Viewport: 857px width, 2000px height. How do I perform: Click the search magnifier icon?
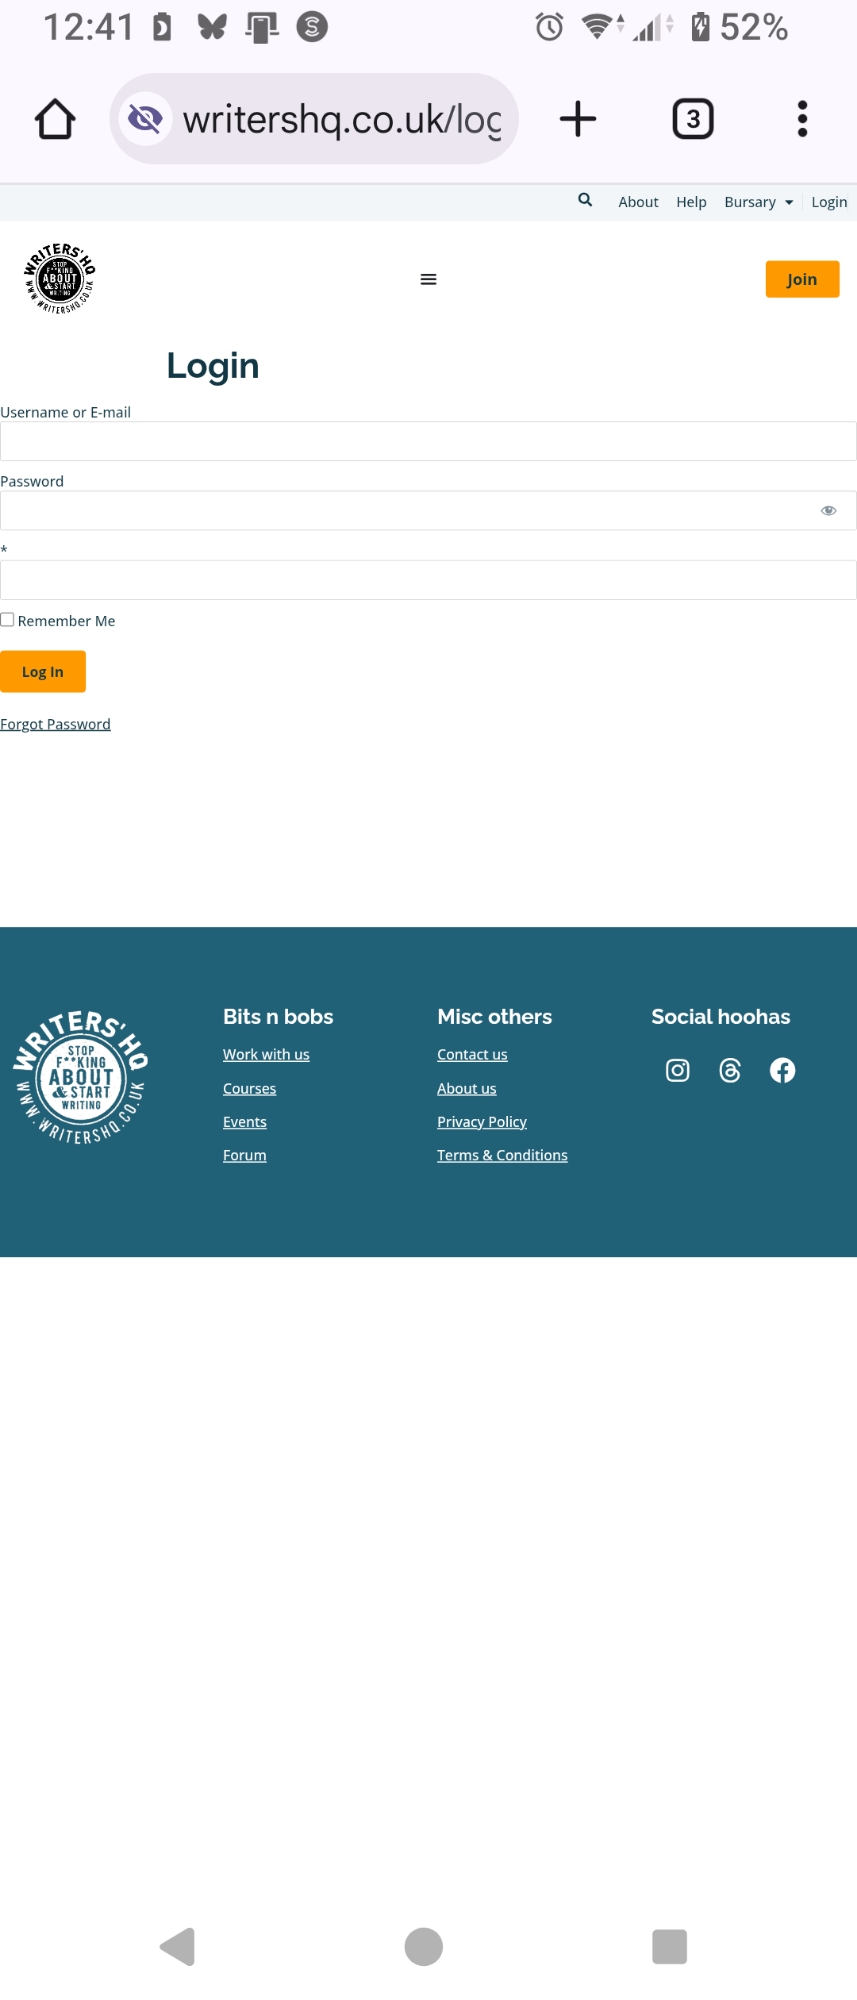[585, 200]
